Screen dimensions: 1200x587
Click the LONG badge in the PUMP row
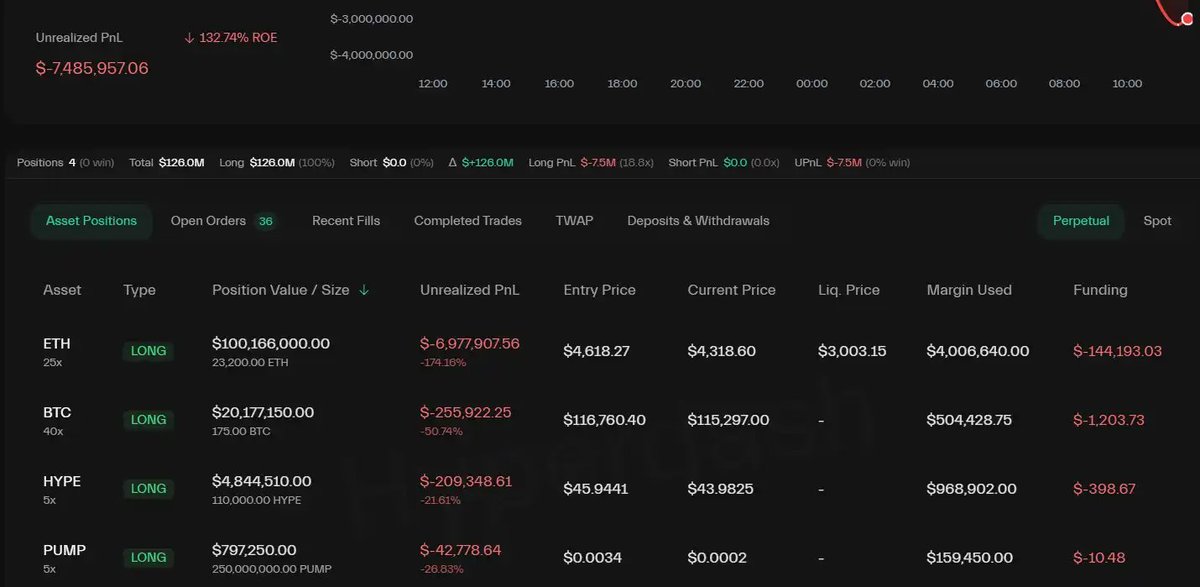[x=148, y=558]
